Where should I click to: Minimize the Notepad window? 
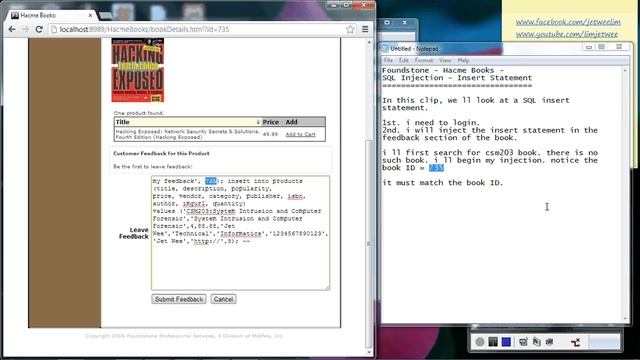589,47
